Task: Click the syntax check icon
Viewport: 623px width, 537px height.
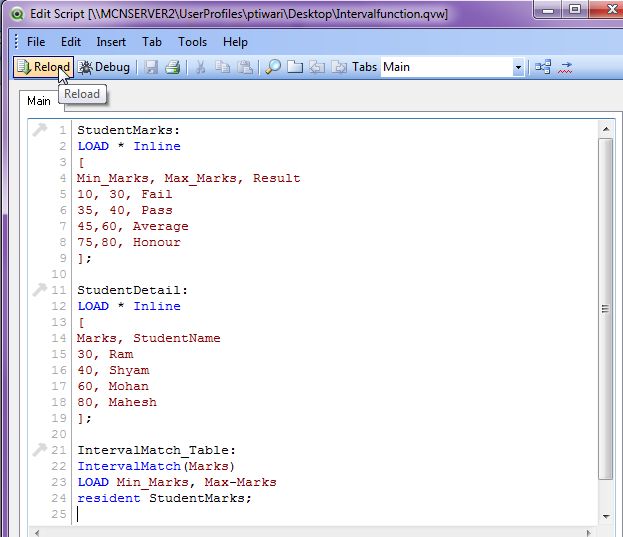Action: [x=565, y=67]
